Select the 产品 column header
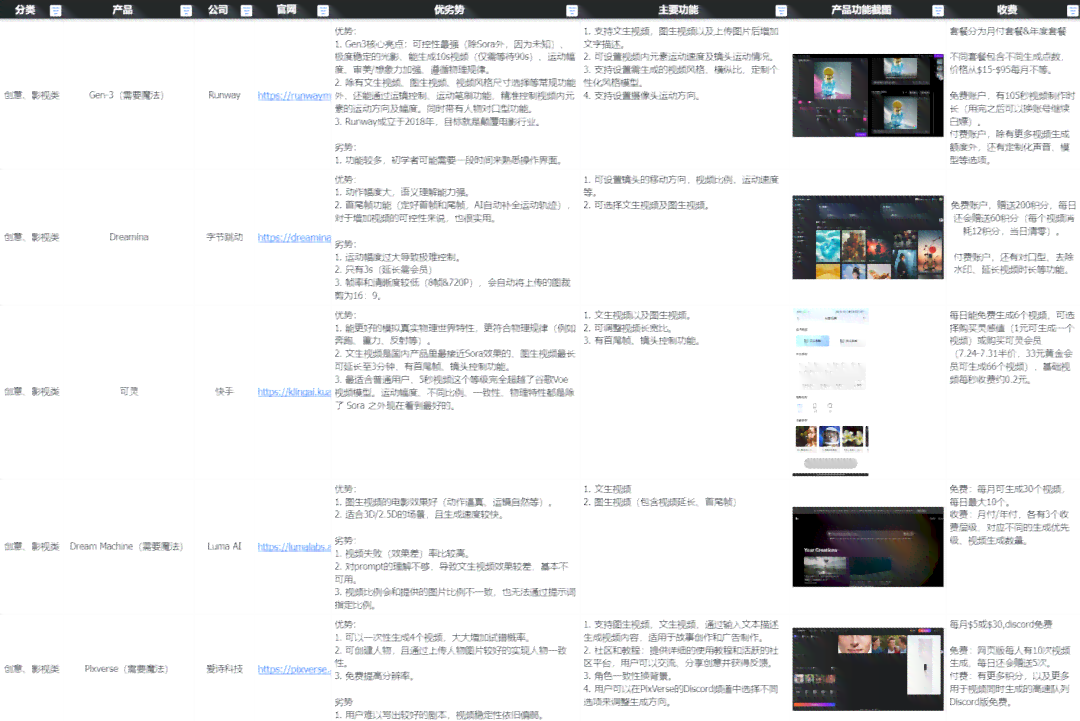The image size is (1080, 721). [x=123, y=10]
